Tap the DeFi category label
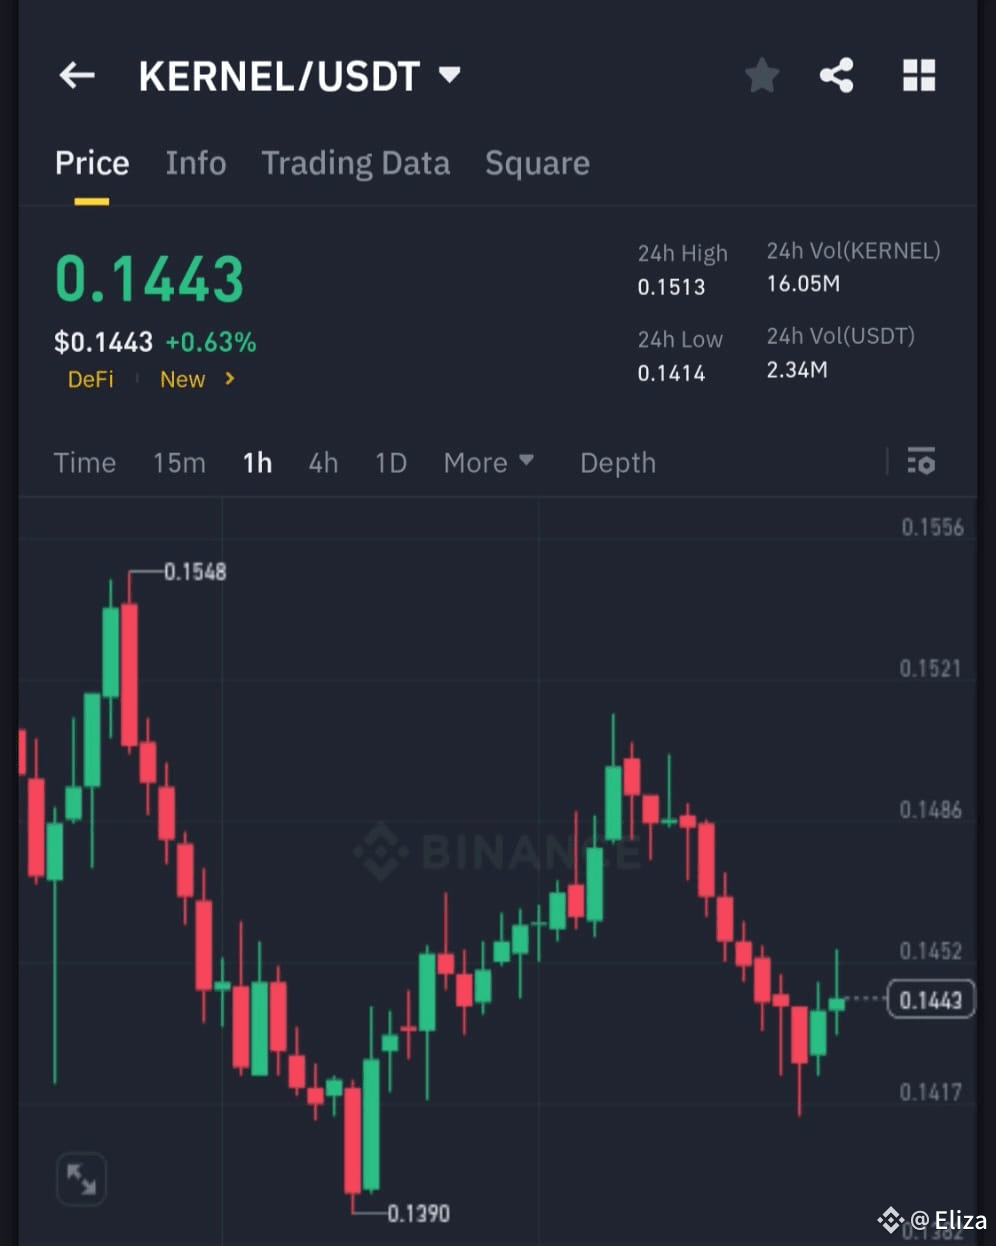The width and height of the screenshot is (996, 1246). pyautogui.click(x=90, y=379)
